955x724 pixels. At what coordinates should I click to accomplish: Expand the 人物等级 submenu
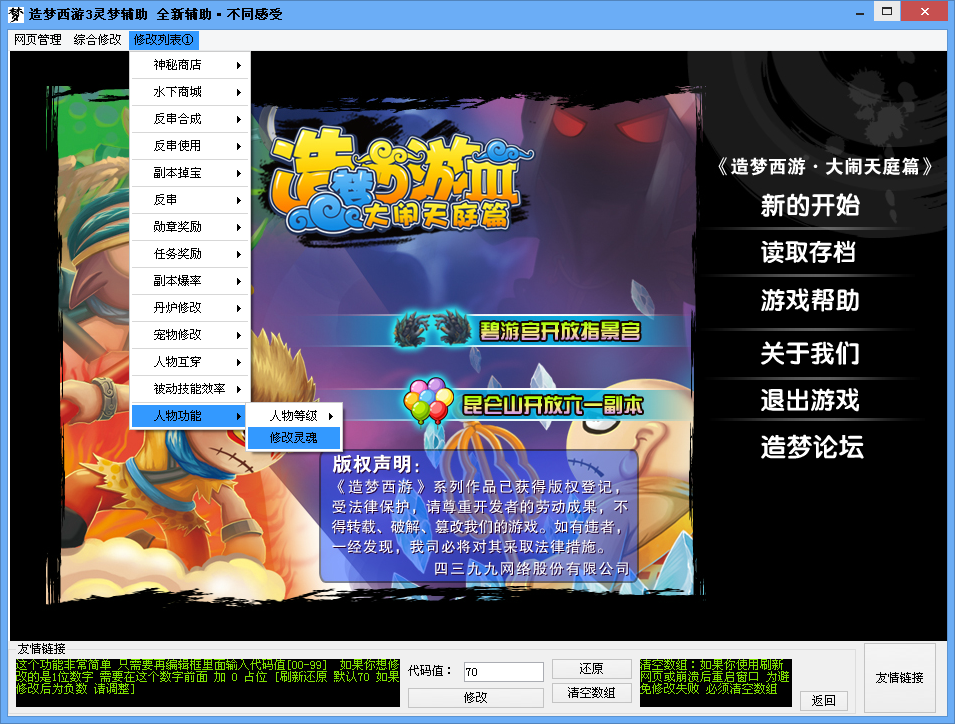294,416
